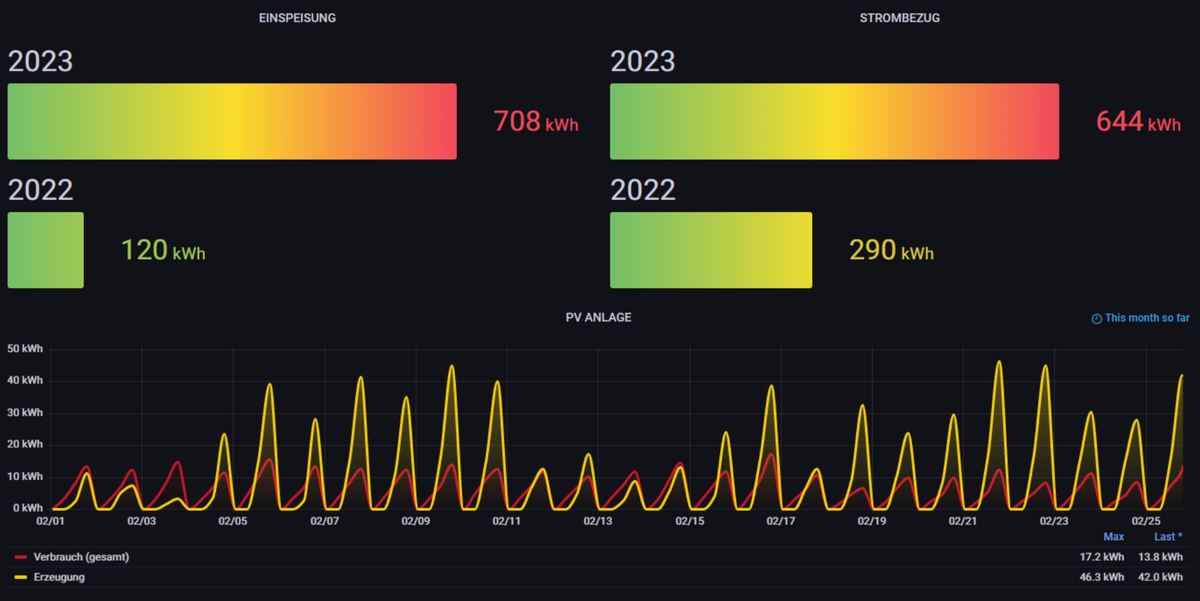Click the 50 kWh y-axis label

click(24, 349)
